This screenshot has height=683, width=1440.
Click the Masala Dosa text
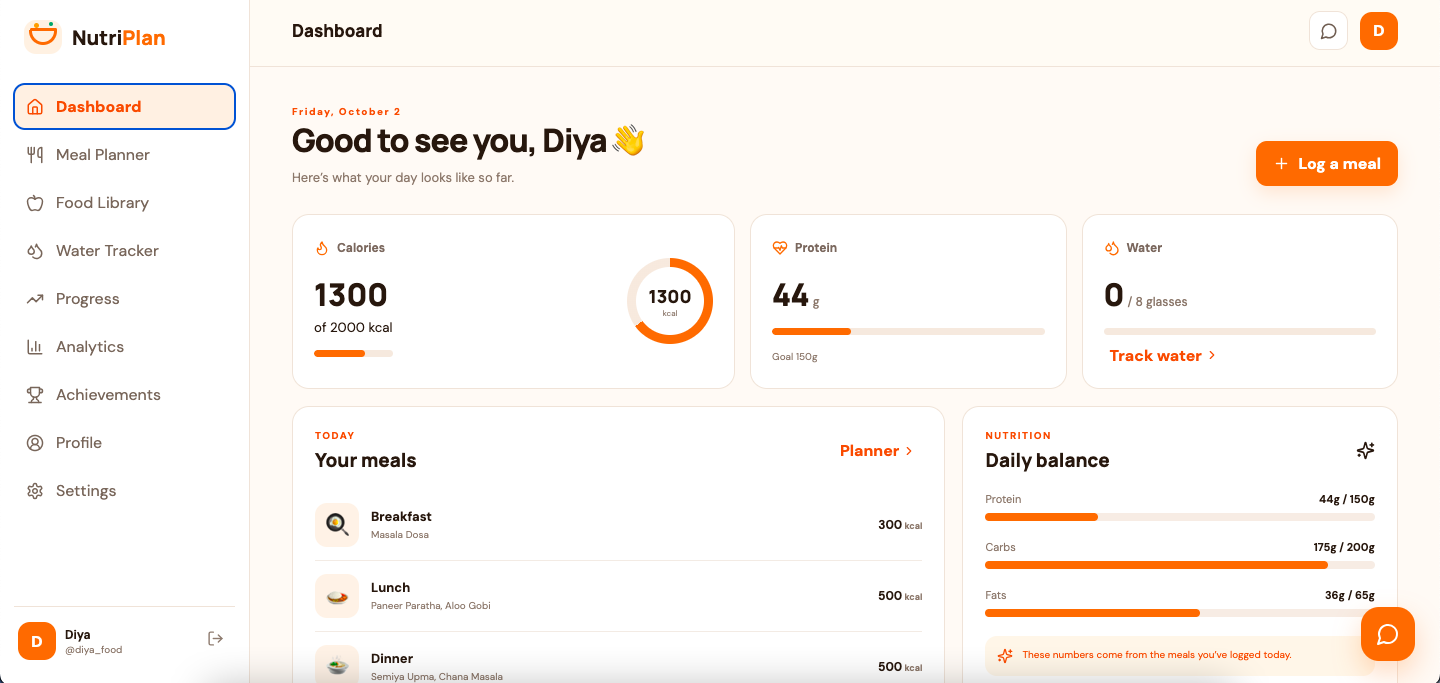coord(400,535)
